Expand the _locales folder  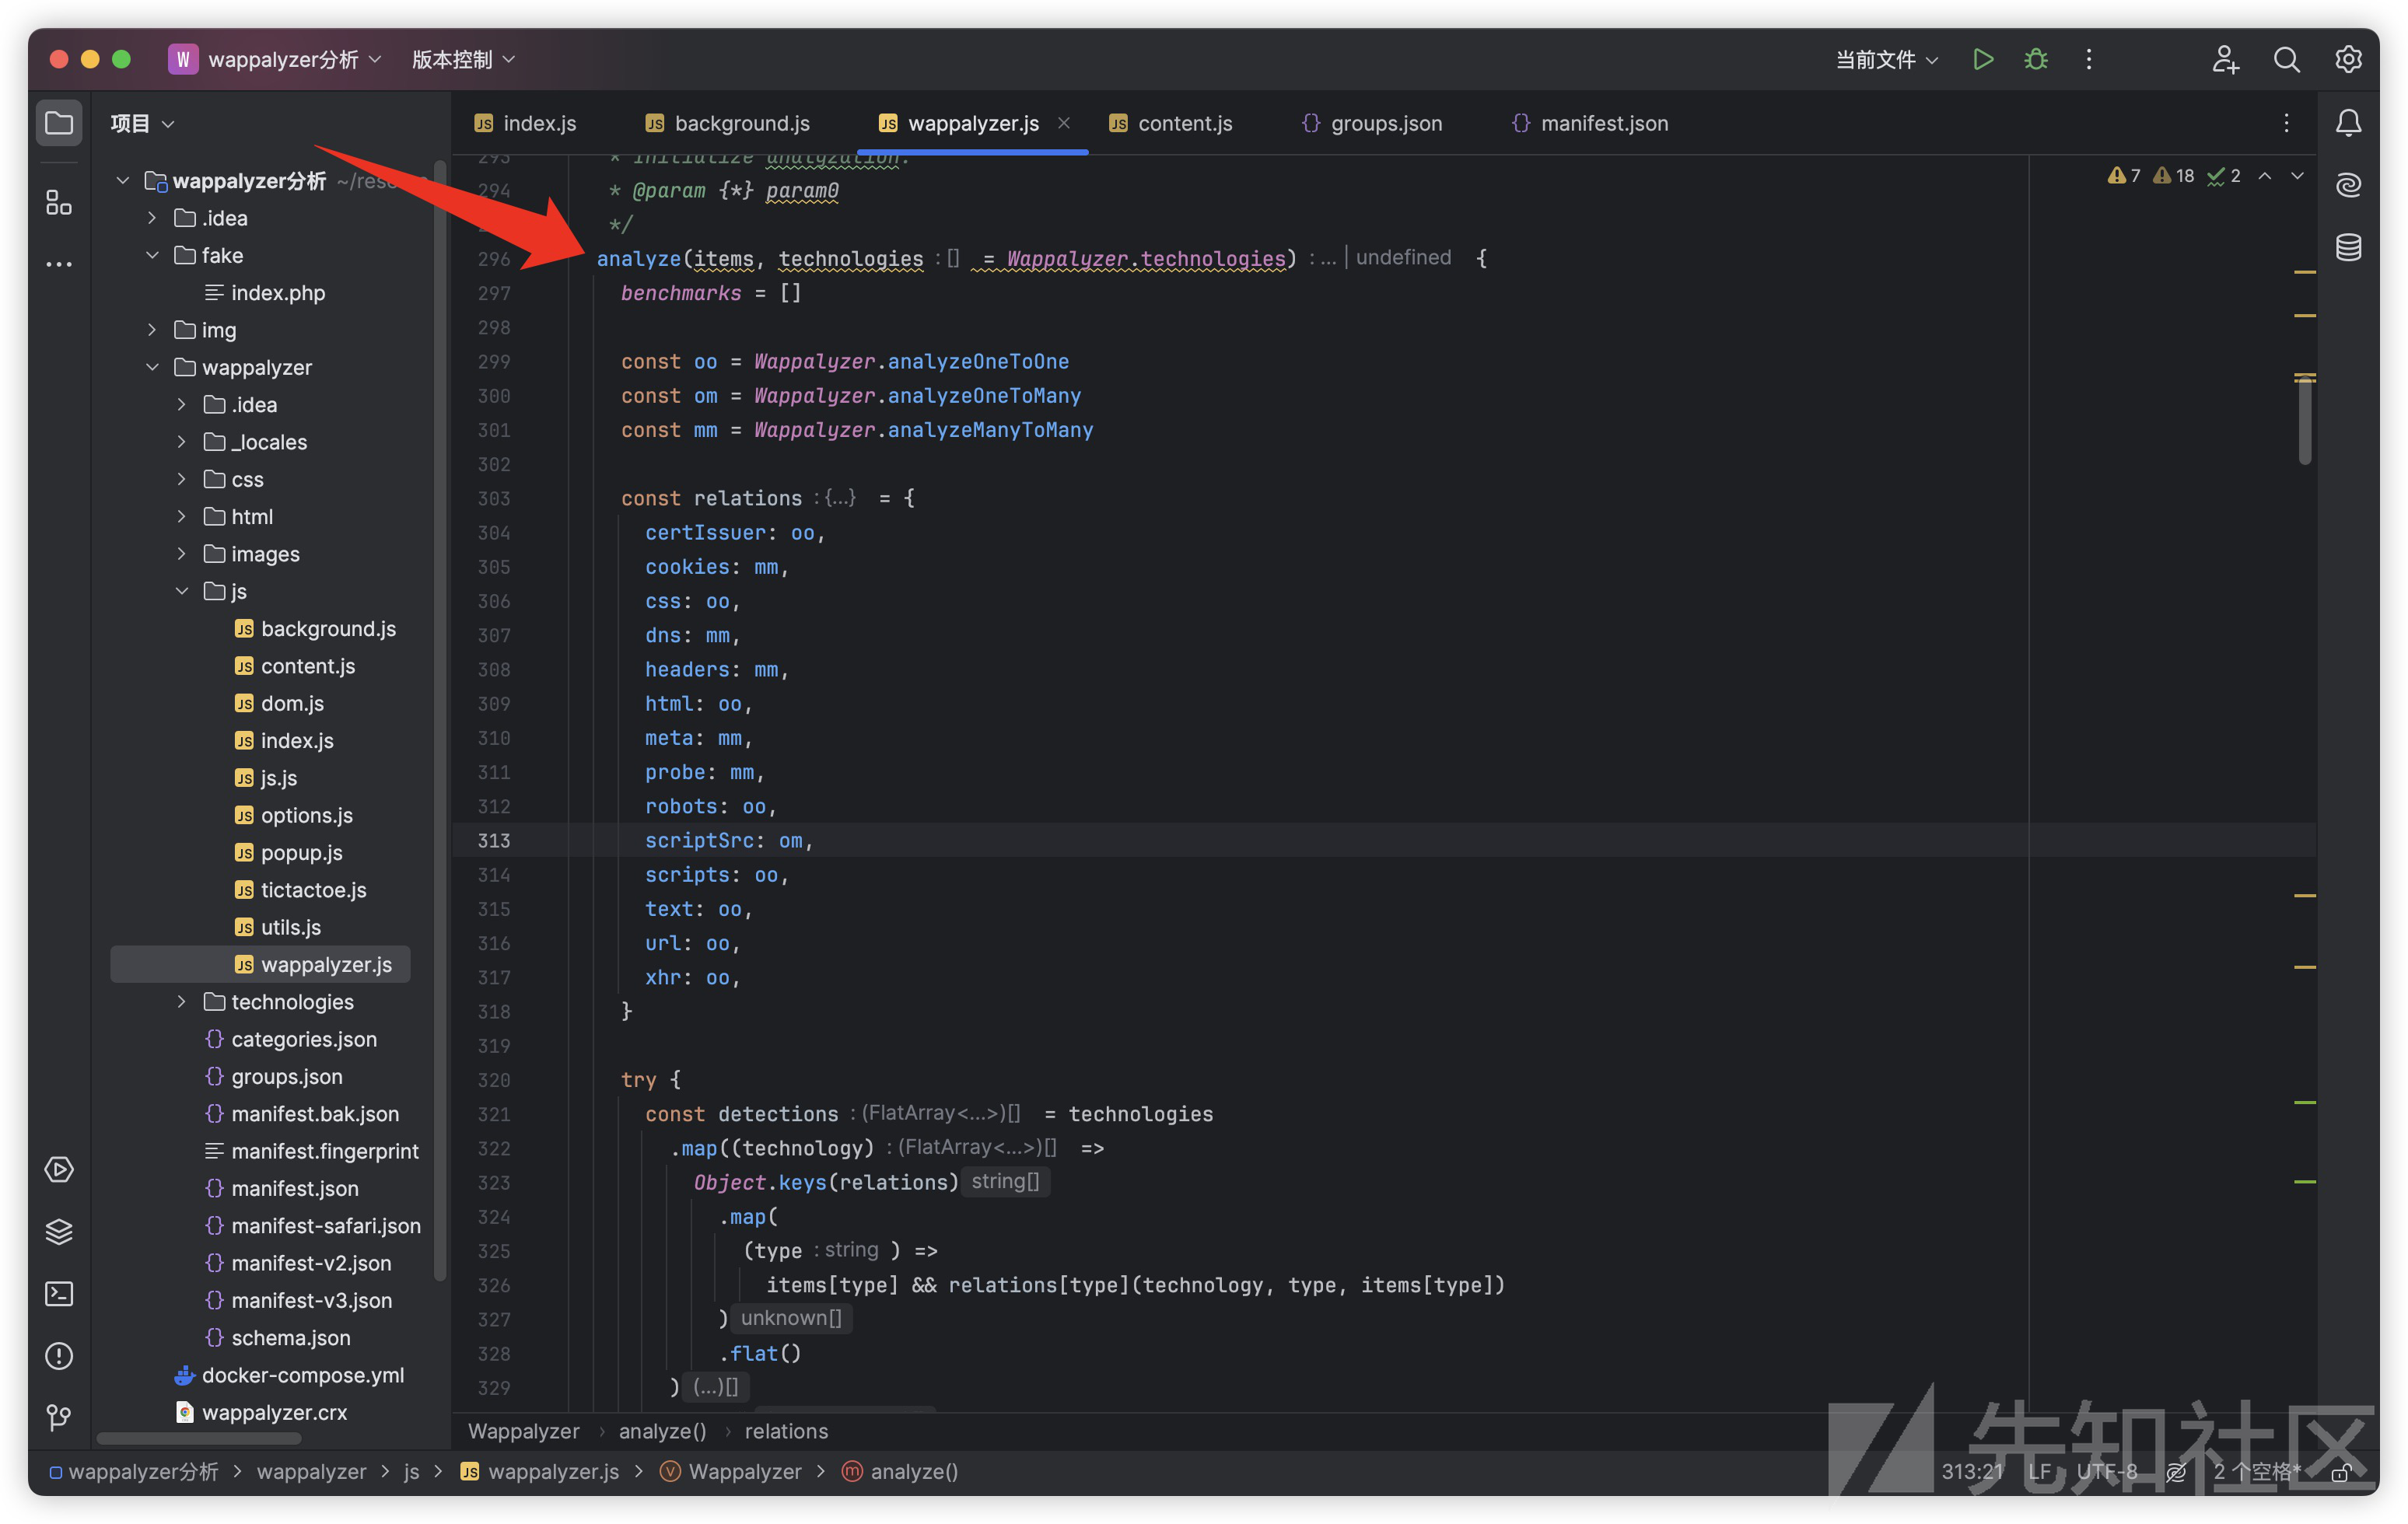(x=181, y=442)
